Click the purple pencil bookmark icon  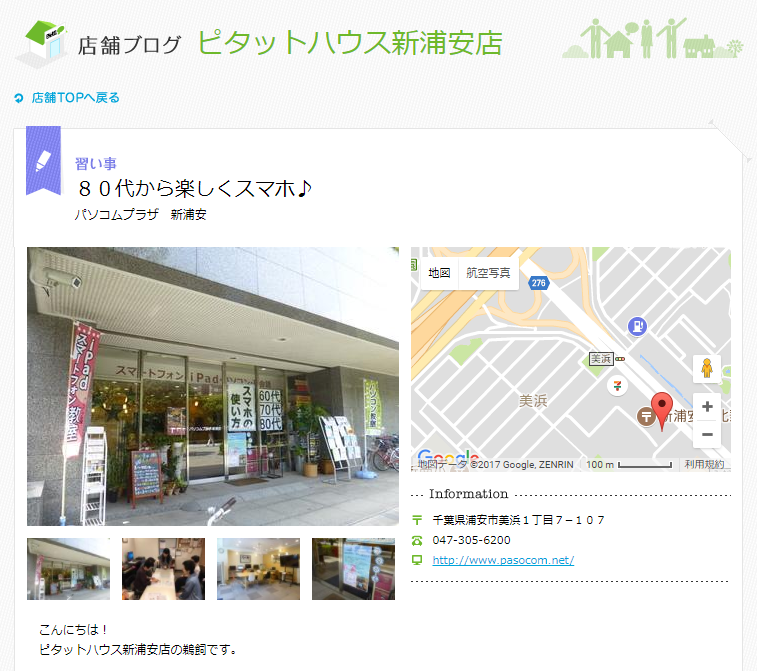pos(43,161)
